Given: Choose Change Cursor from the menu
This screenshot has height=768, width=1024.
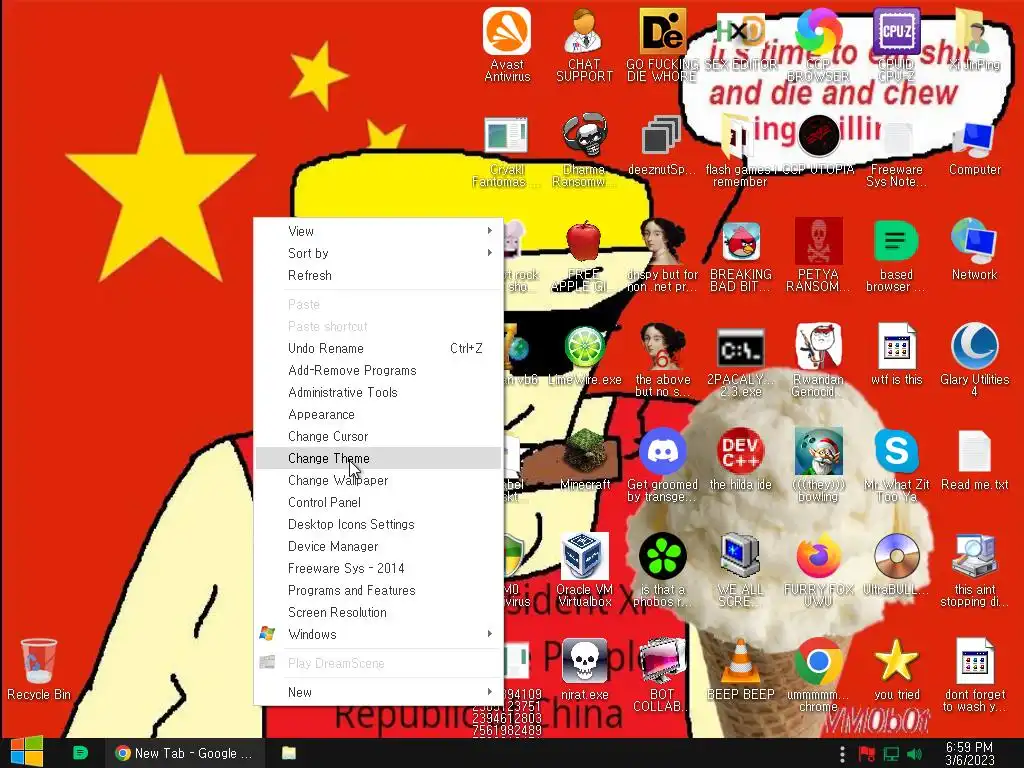Looking at the screenshot, I should 378,436.
